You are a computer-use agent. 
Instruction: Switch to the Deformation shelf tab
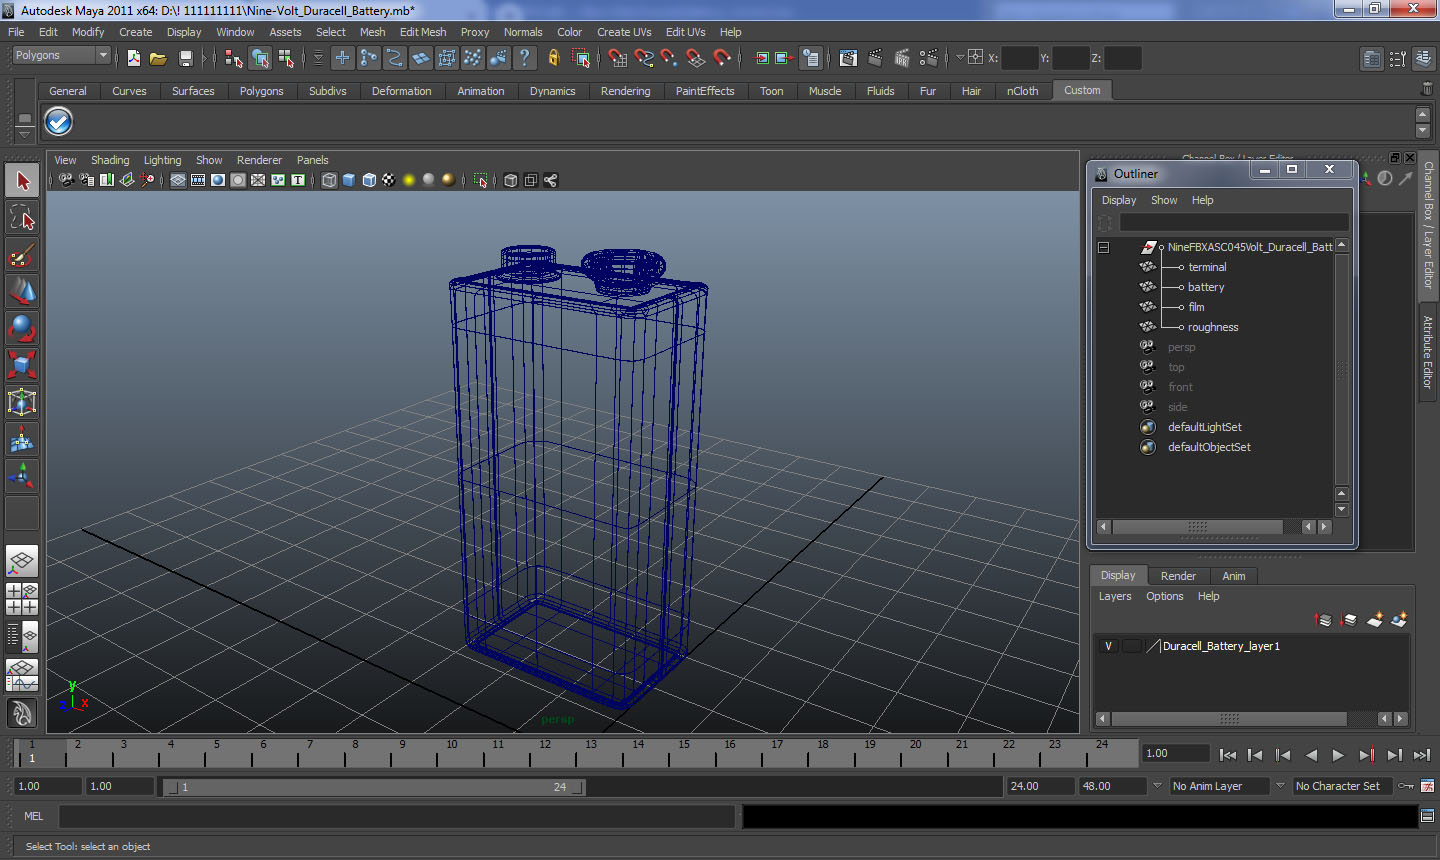point(401,91)
